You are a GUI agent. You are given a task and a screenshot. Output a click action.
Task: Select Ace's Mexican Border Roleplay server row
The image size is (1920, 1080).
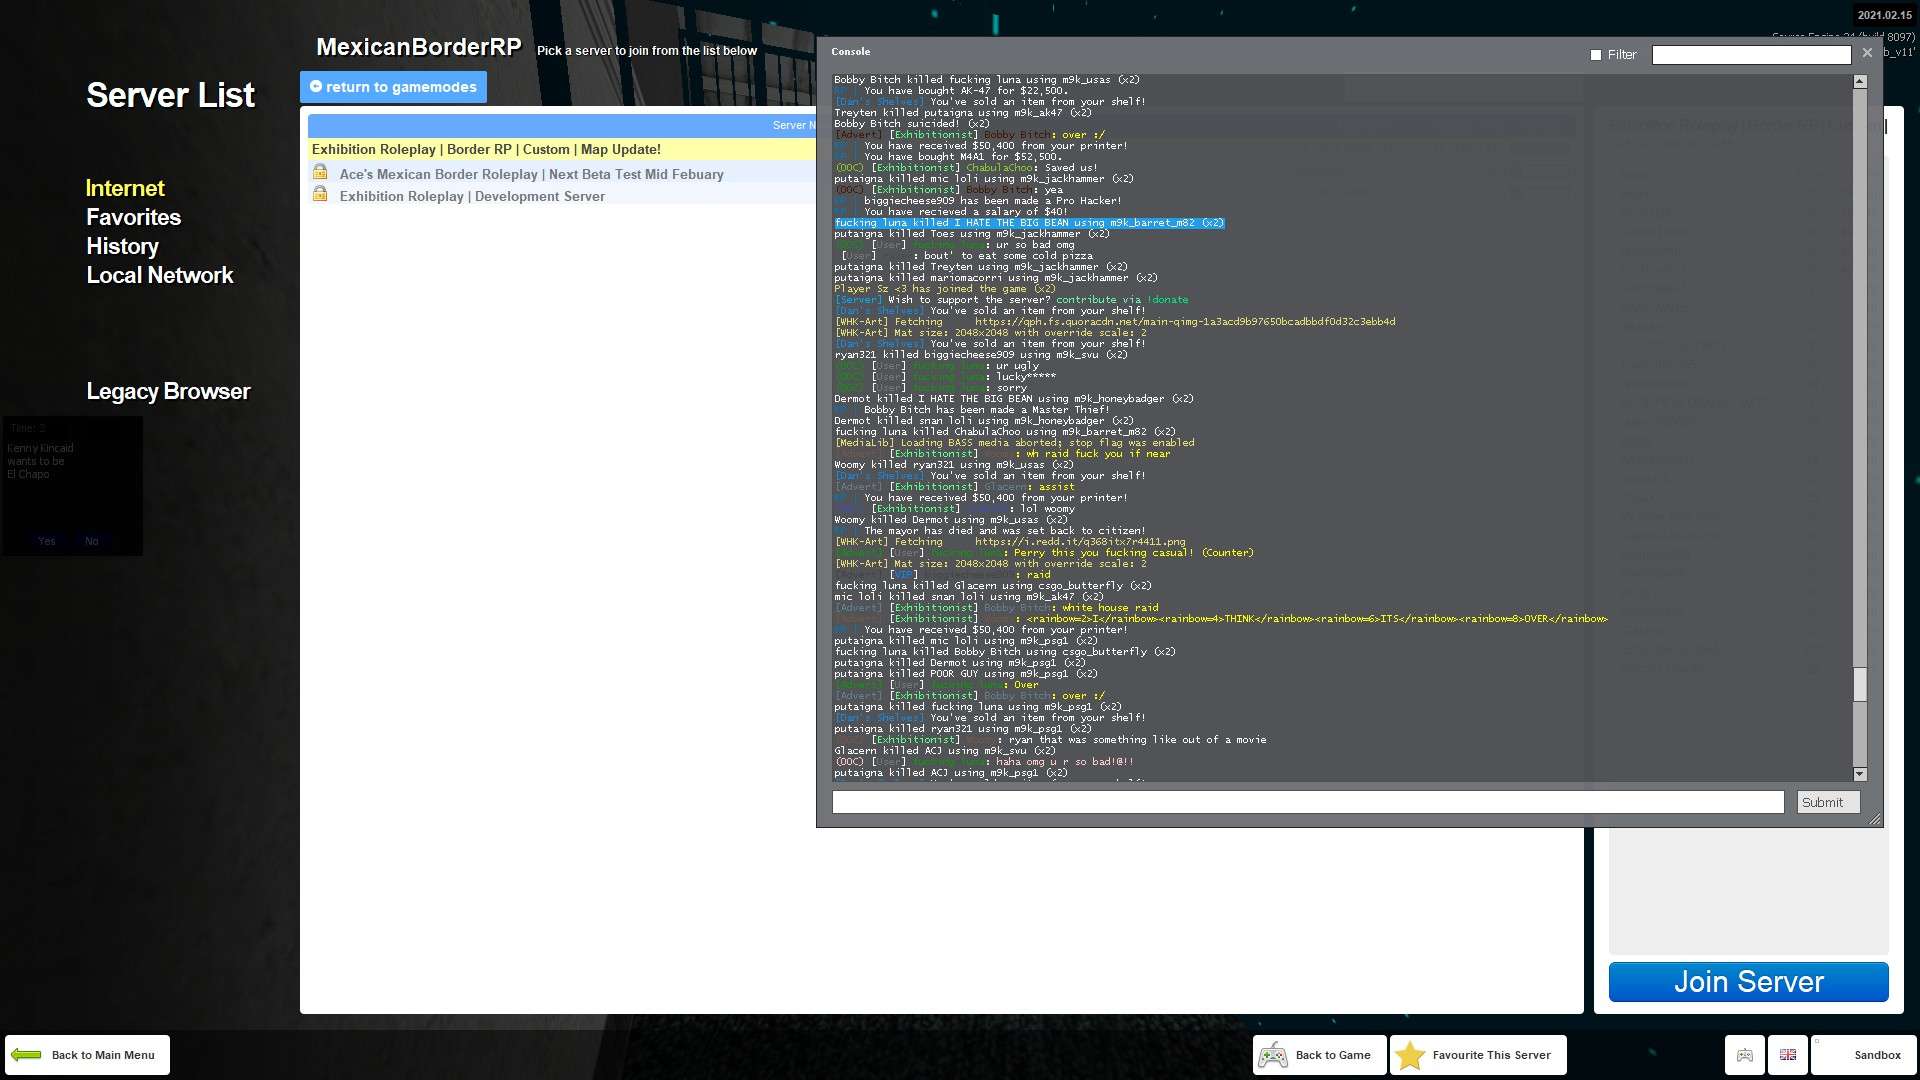click(562, 174)
